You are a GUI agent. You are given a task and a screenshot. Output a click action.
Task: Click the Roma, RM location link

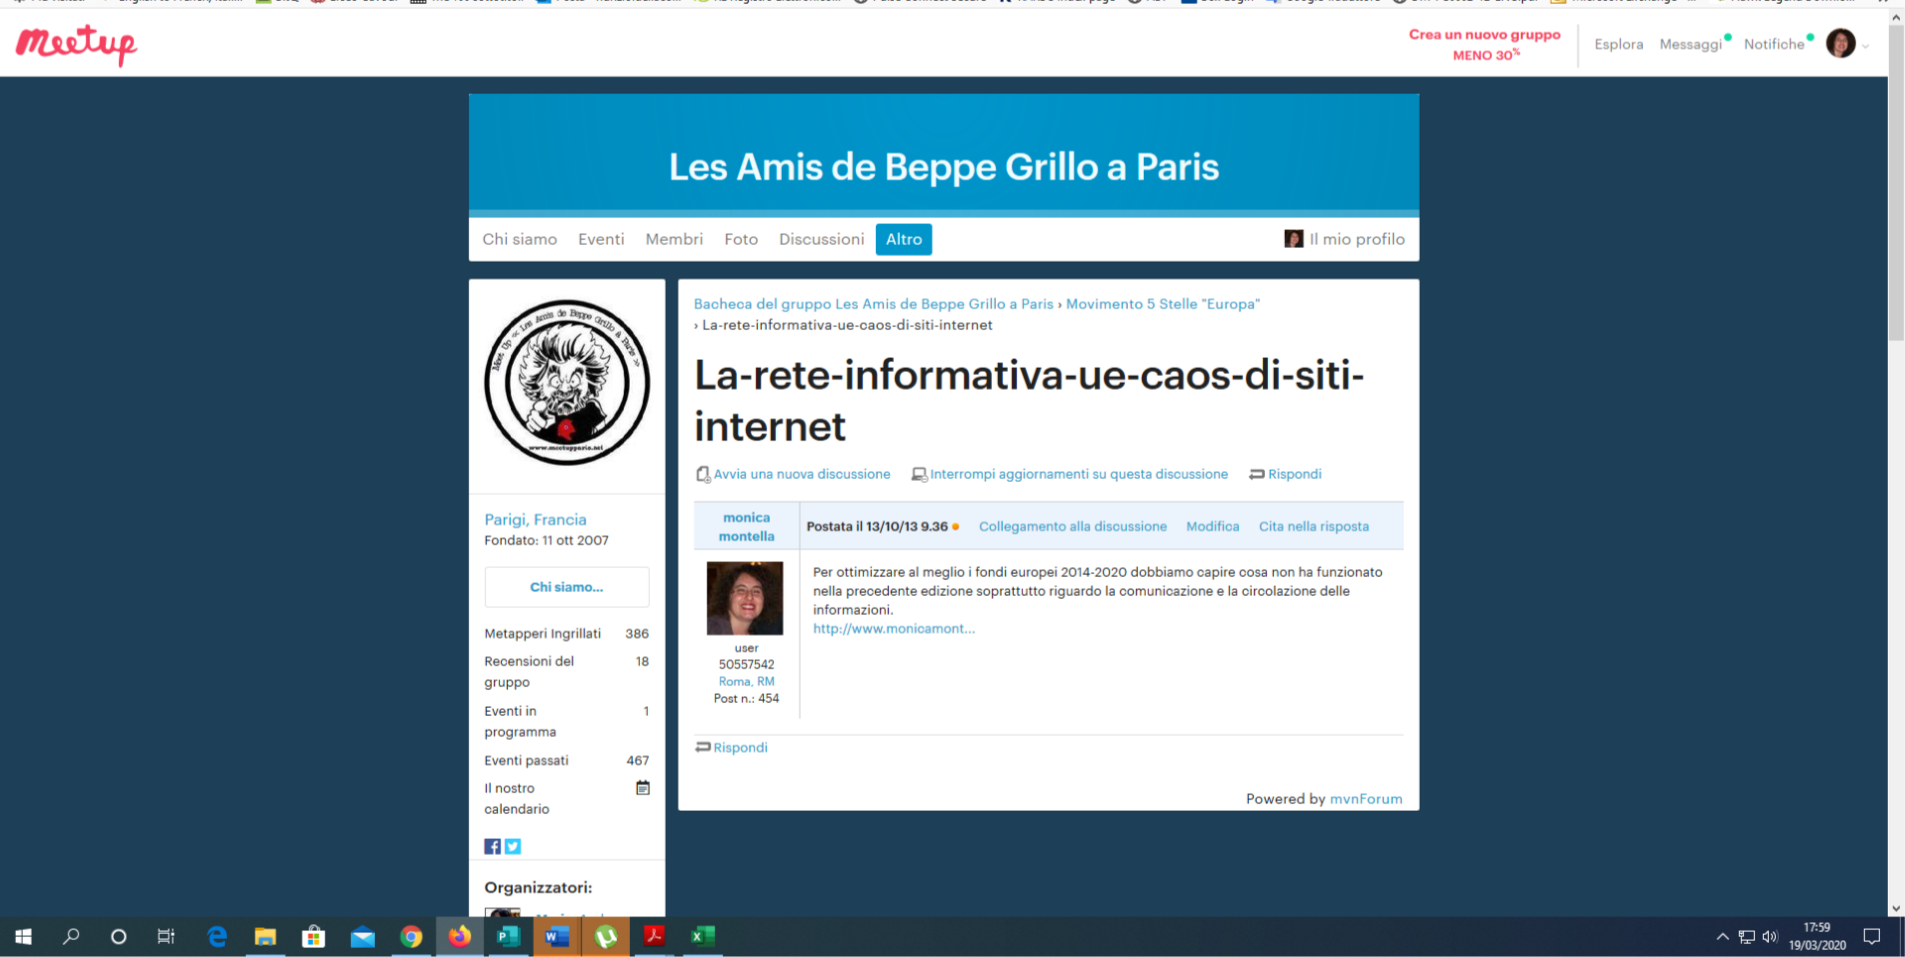747,681
